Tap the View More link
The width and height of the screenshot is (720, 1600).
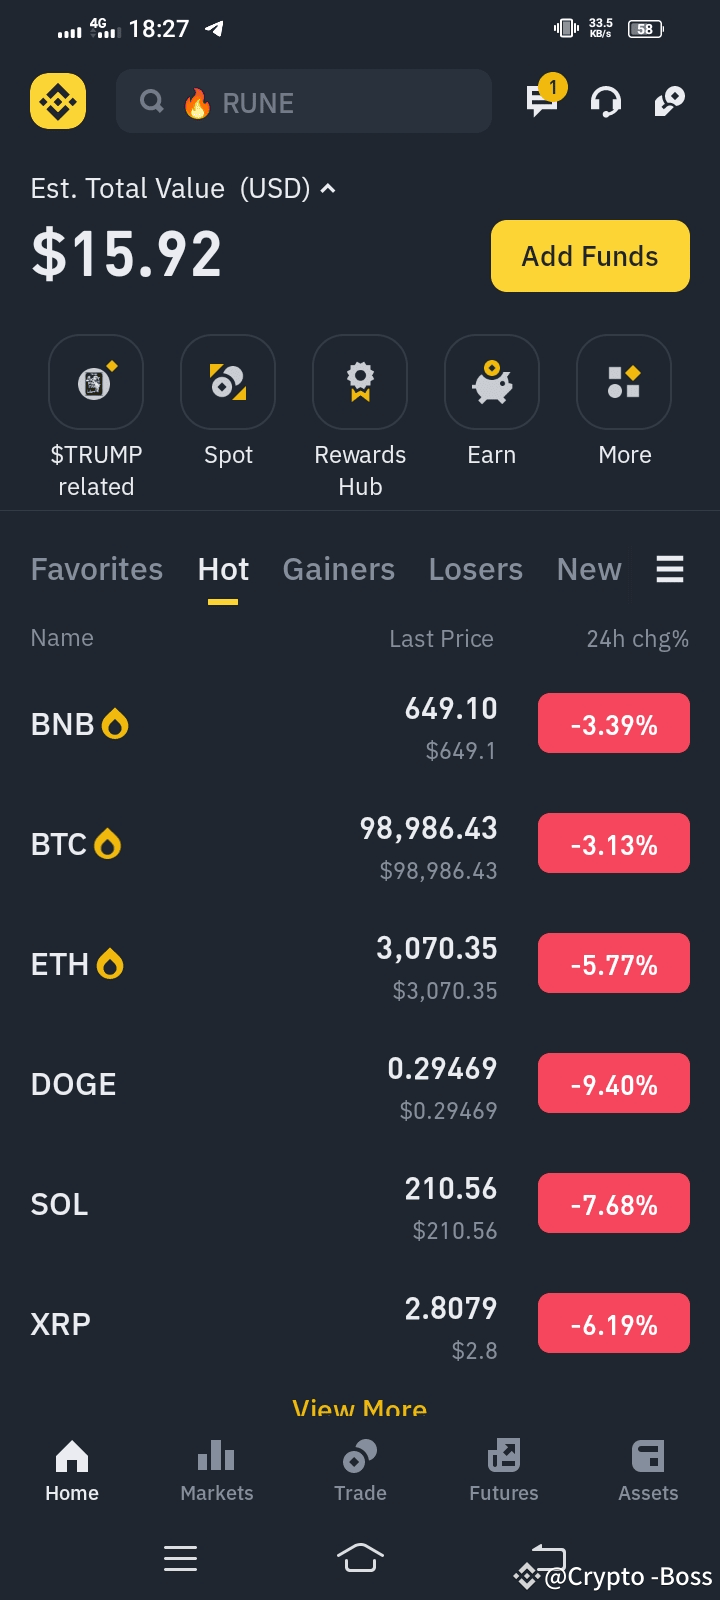tap(360, 1408)
